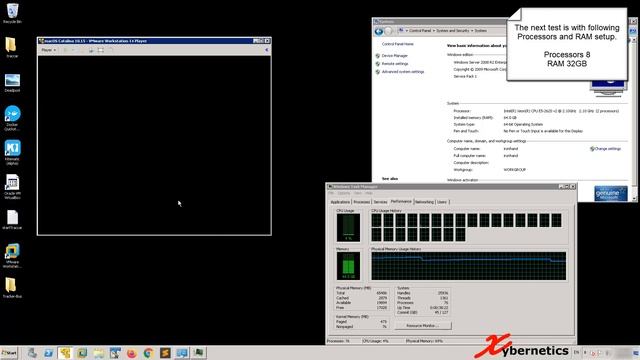The height and width of the screenshot is (360, 640).
Task: Open the blank document file icon on desktop
Action: [x=12, y=220]
